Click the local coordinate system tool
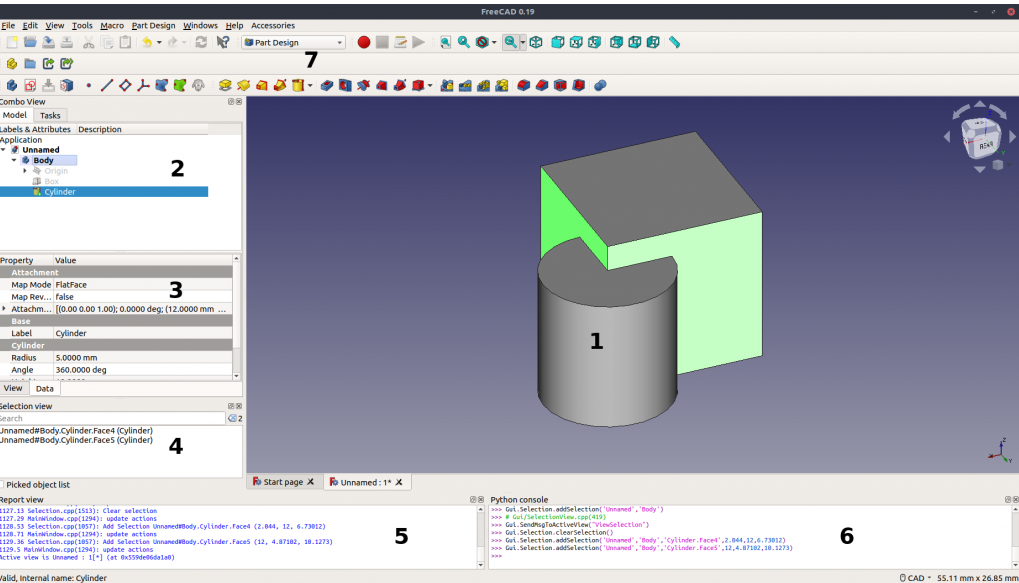1019x583 pixels. pyautogui.click(x=143, y=85)
